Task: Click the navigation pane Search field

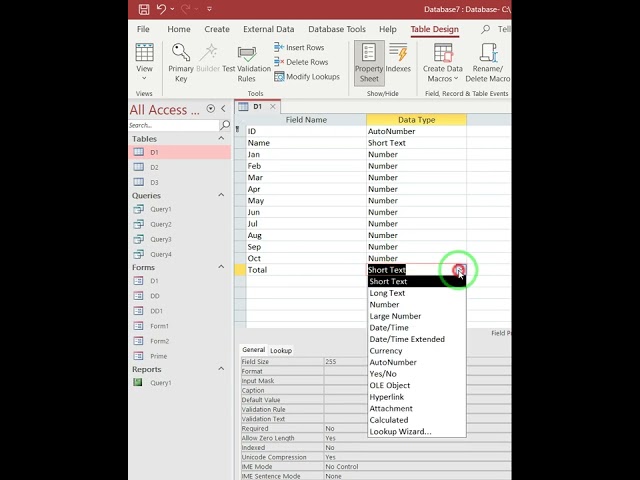Action: pyautogui.click(x=174, y=125)
